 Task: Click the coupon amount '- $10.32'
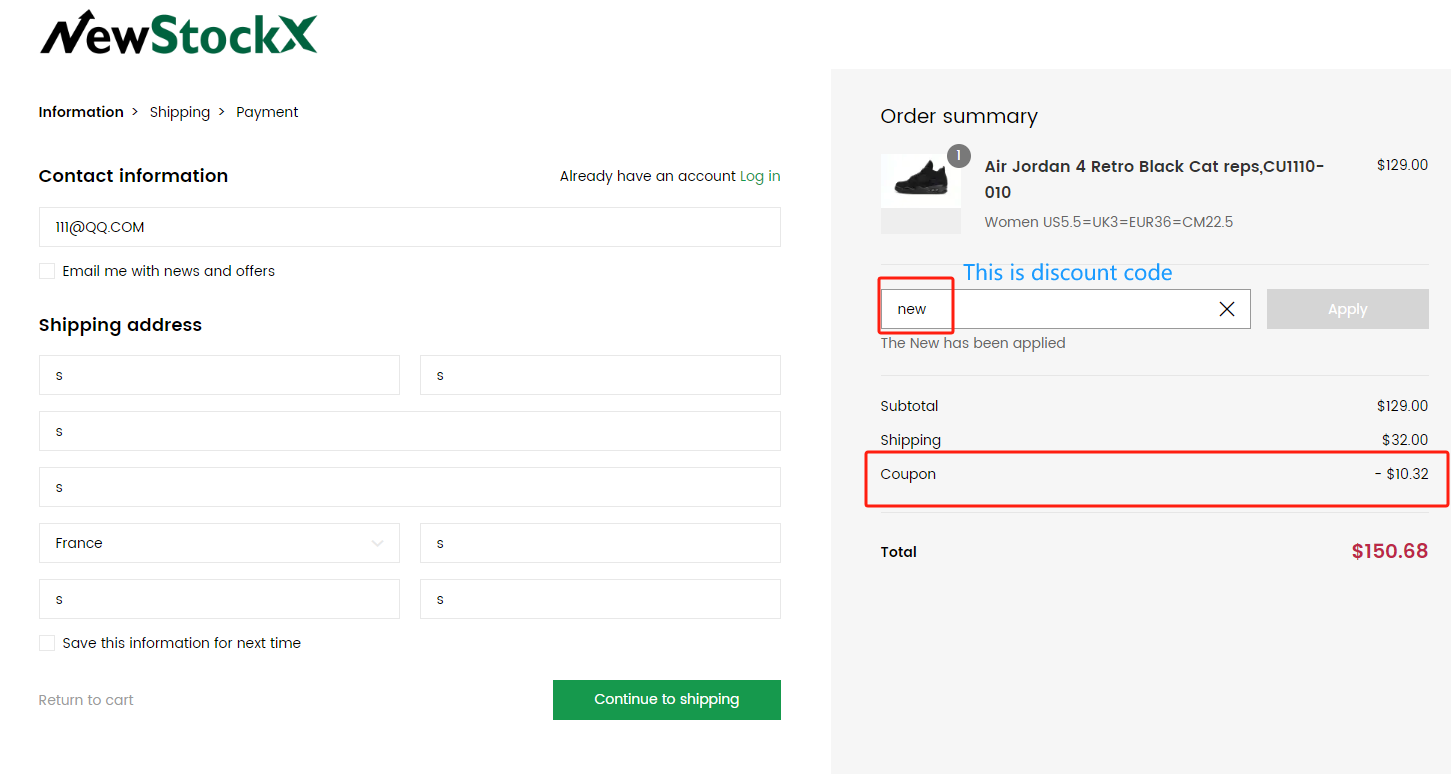[1402, 474]
